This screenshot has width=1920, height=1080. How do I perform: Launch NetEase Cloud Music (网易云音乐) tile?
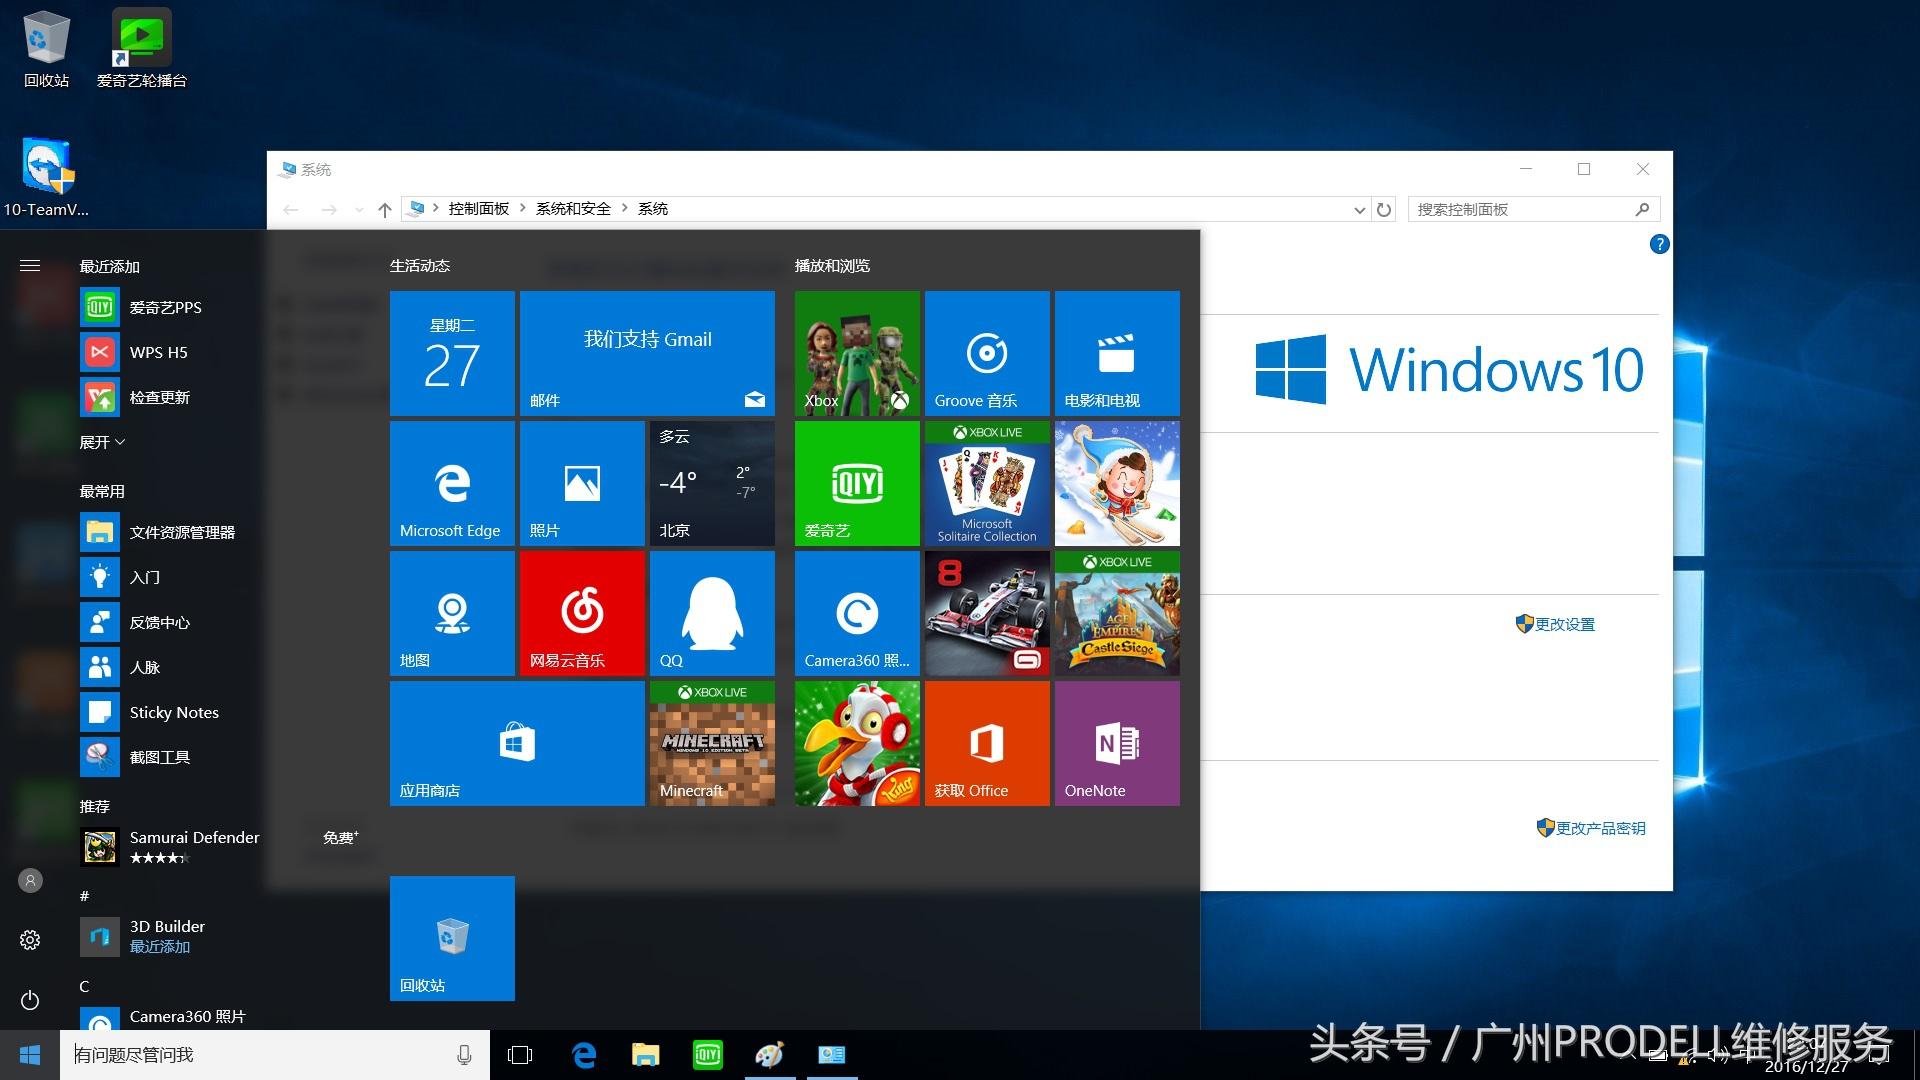tap(582, 613)
